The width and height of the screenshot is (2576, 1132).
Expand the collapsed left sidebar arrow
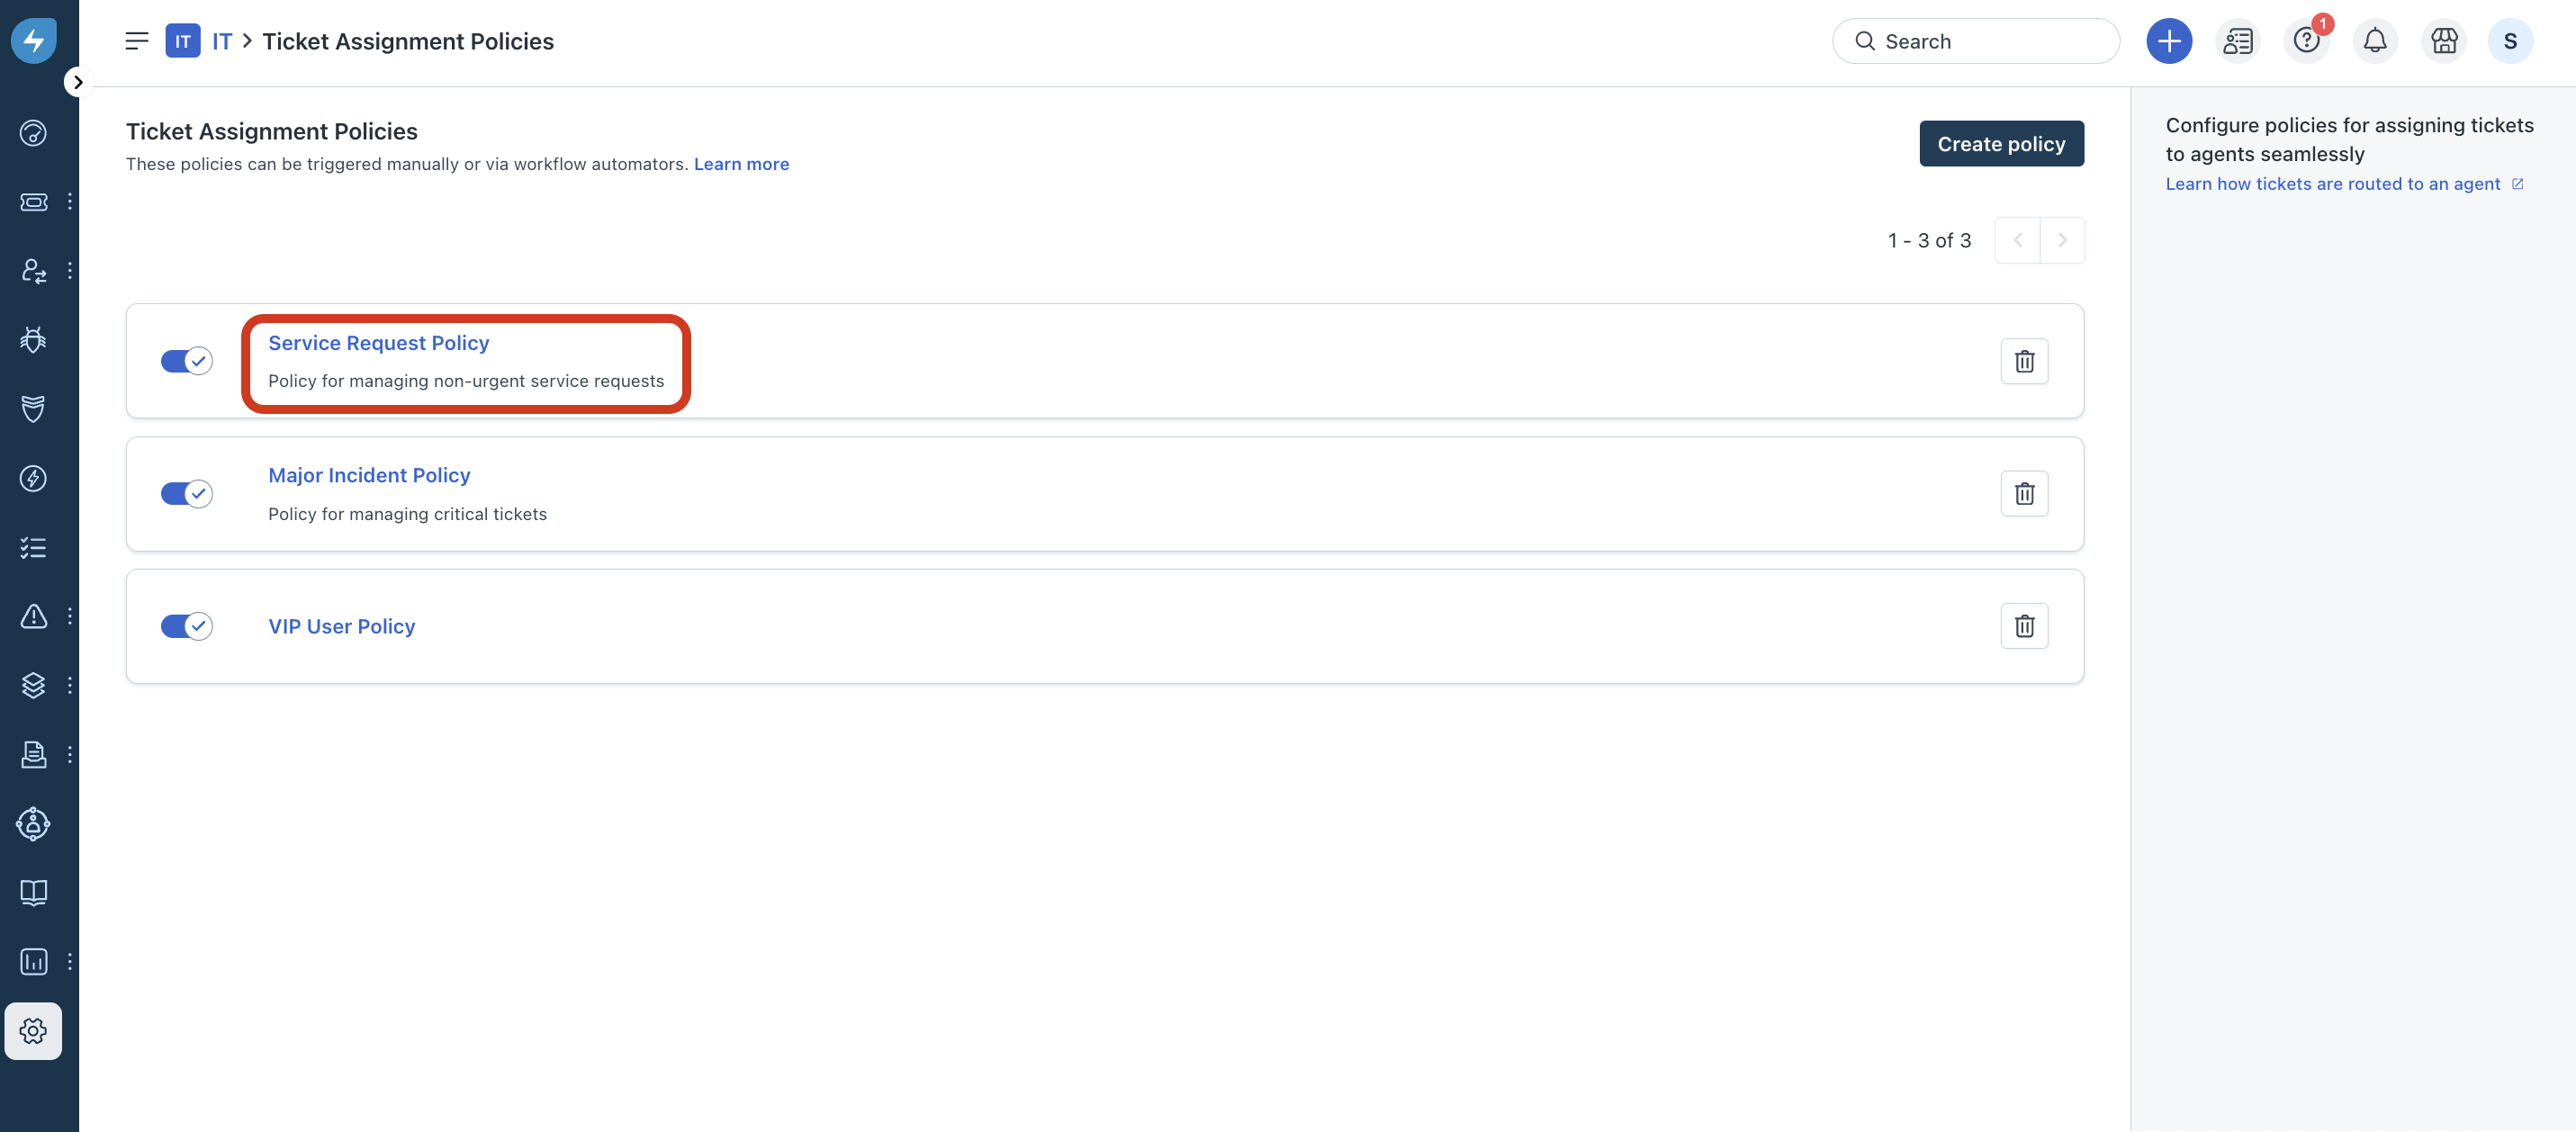(x=78, y=82)
